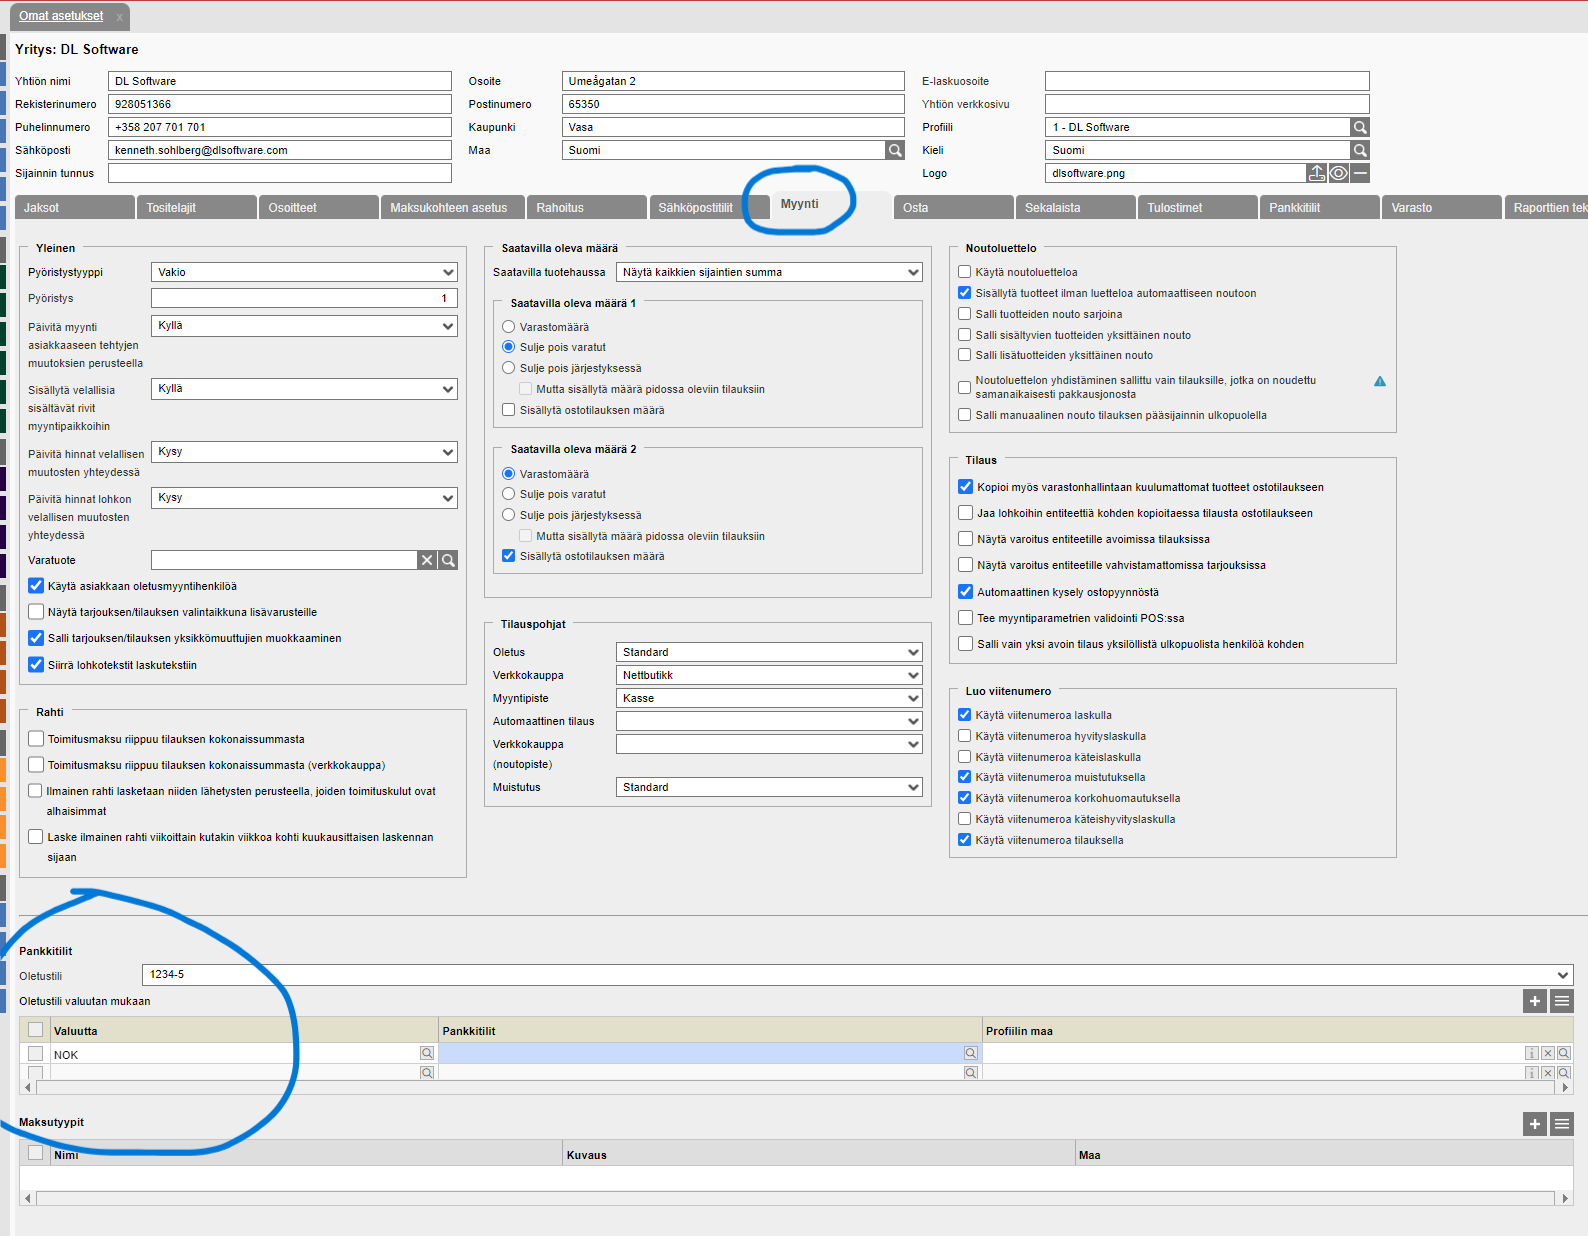1588x1236 pixels.
Task: Open the list menu for Oletustili valuutan mukaan
Action: click(x=1562, y=1001)
